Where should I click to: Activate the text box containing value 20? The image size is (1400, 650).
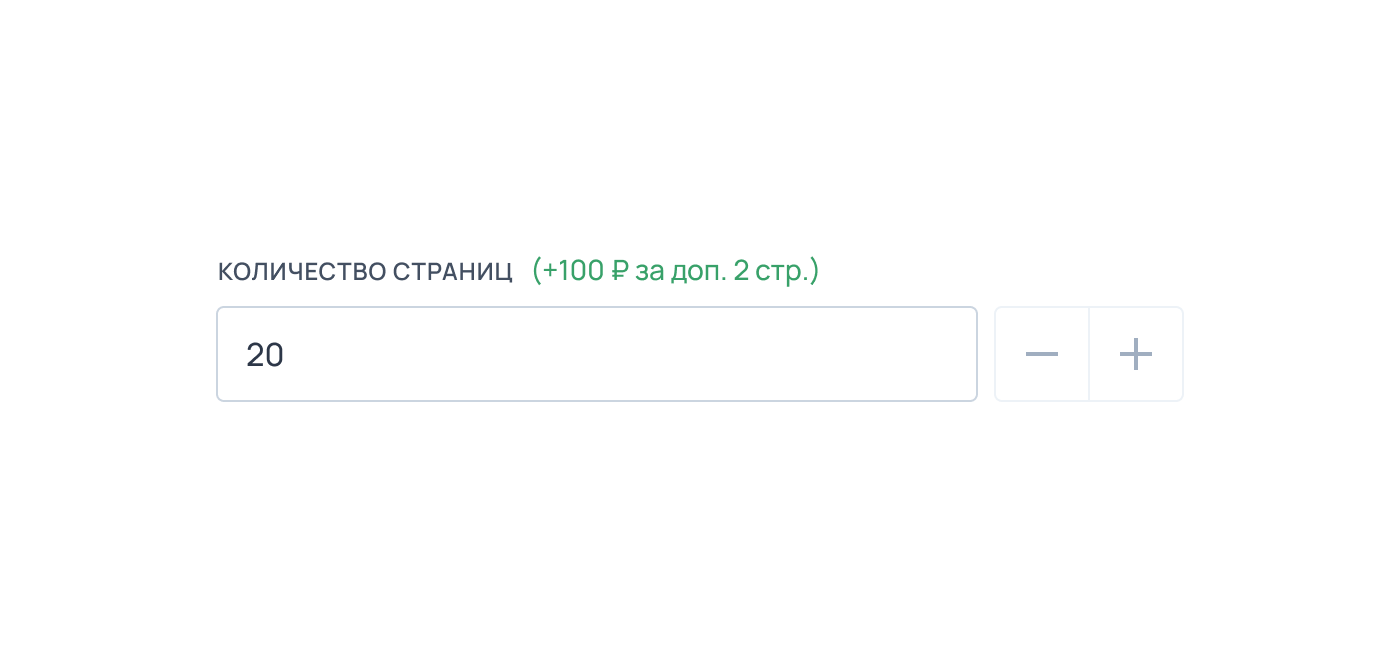click(597, 354)
